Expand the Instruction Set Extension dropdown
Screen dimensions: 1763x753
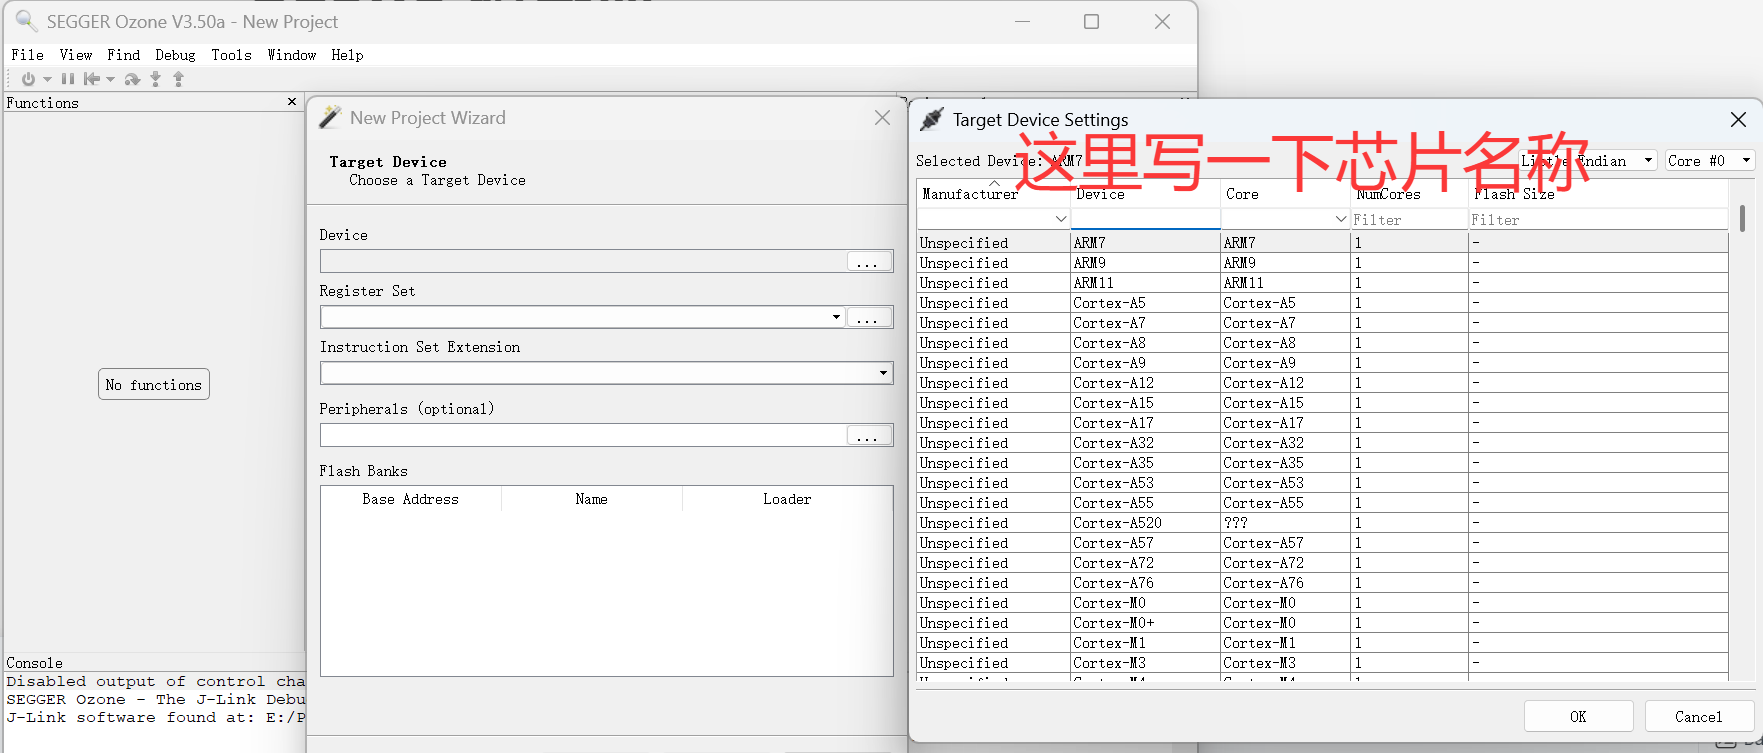(883, 373)
